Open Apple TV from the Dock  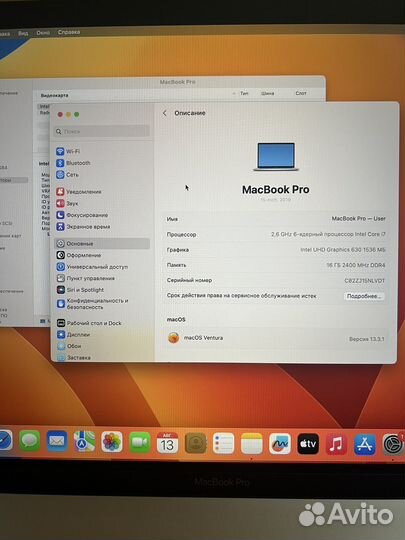tap(308, 444)
